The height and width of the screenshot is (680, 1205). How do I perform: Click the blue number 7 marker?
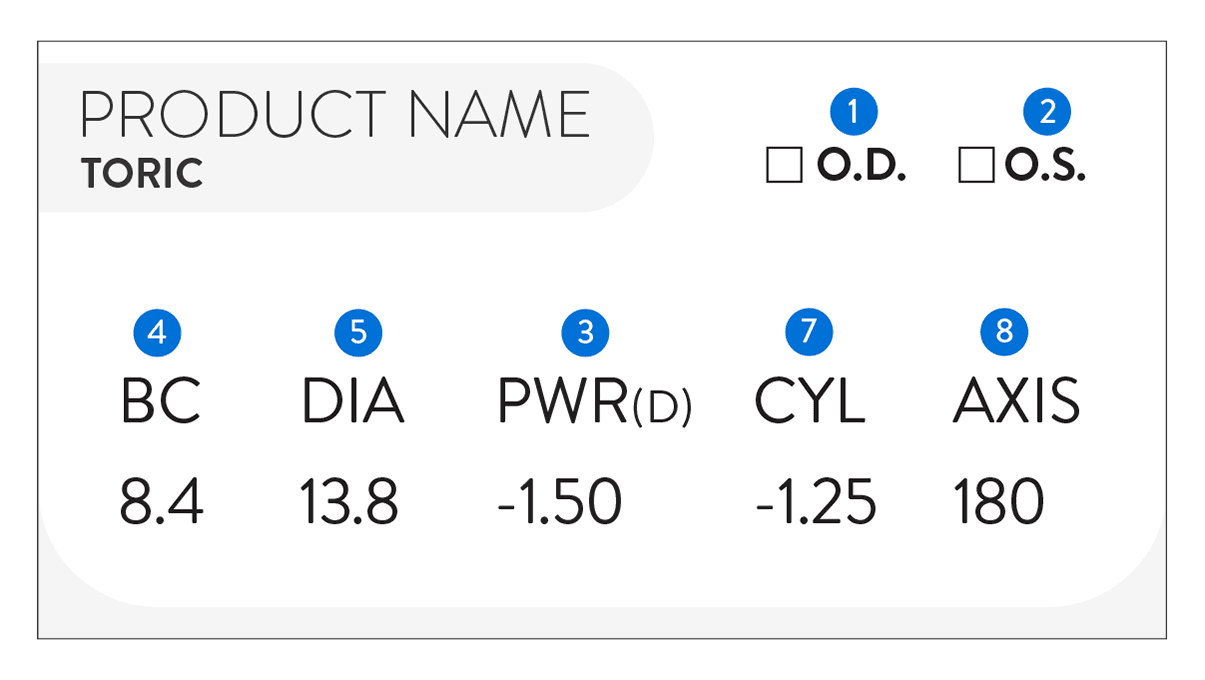point(809,332)
